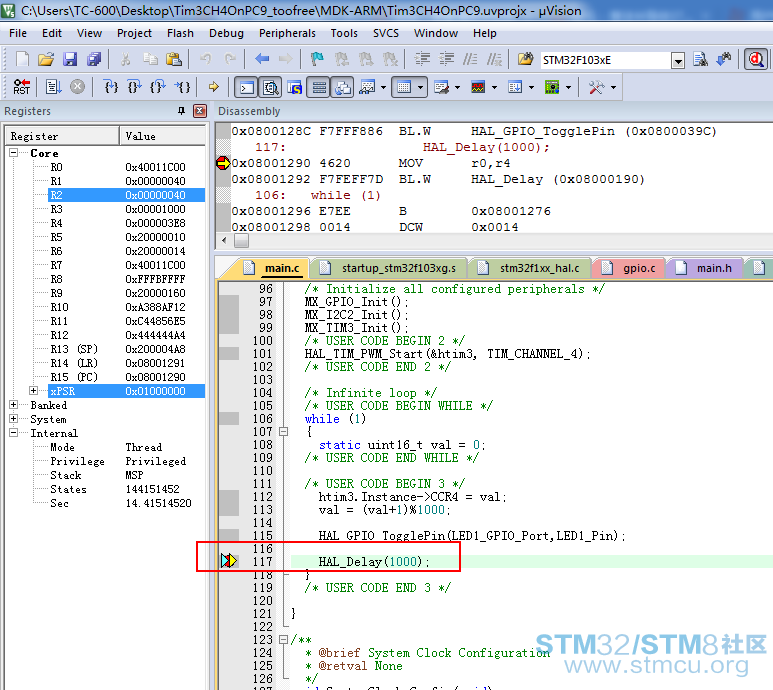Save all files with the stacked floppy icon
Viewport: 773px width, 690px height.
[x=94, y=60]
